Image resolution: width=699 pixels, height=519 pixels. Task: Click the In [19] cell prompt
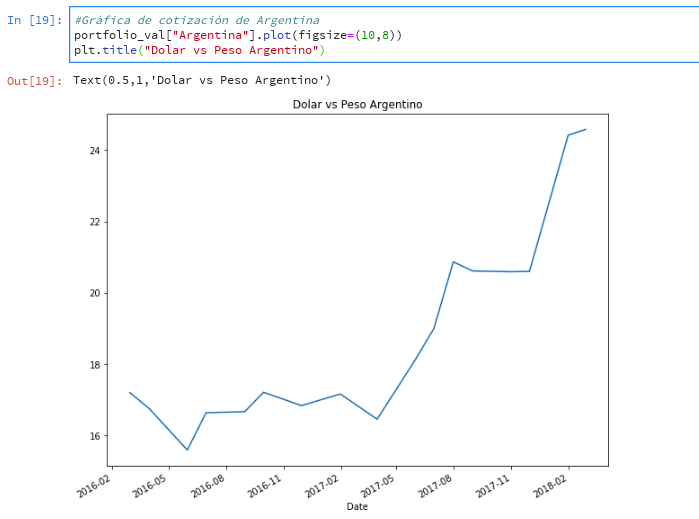pyautogui.click(x=34, y=20)
